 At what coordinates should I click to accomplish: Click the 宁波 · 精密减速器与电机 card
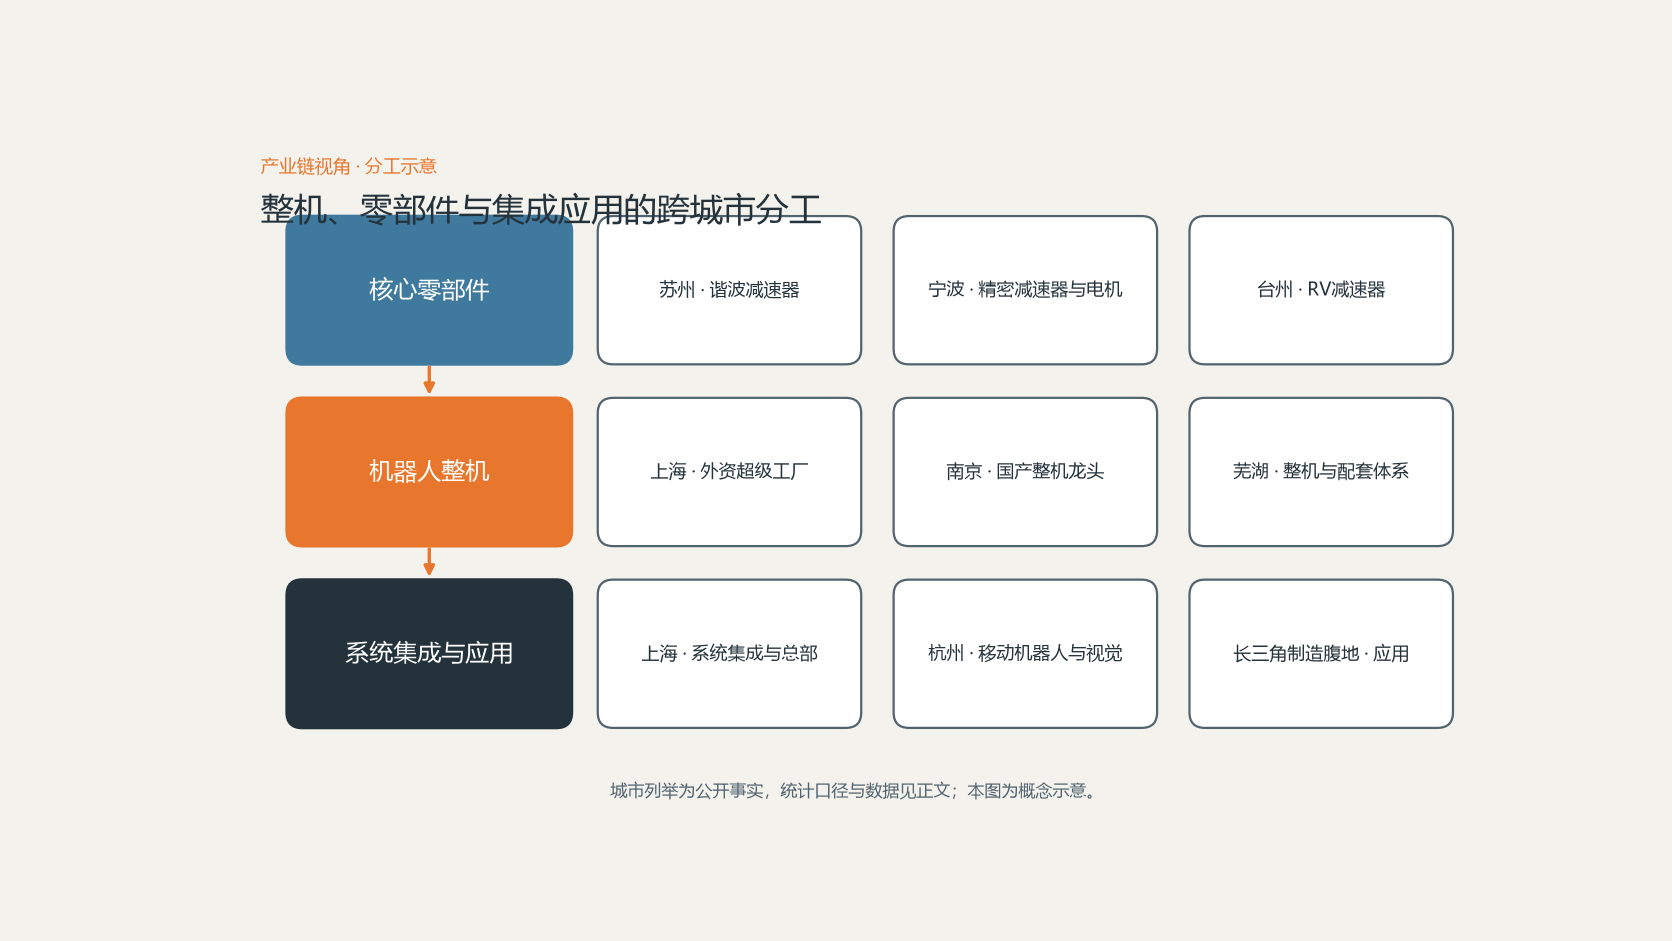pyautogui.click(x=1025, y=290)
